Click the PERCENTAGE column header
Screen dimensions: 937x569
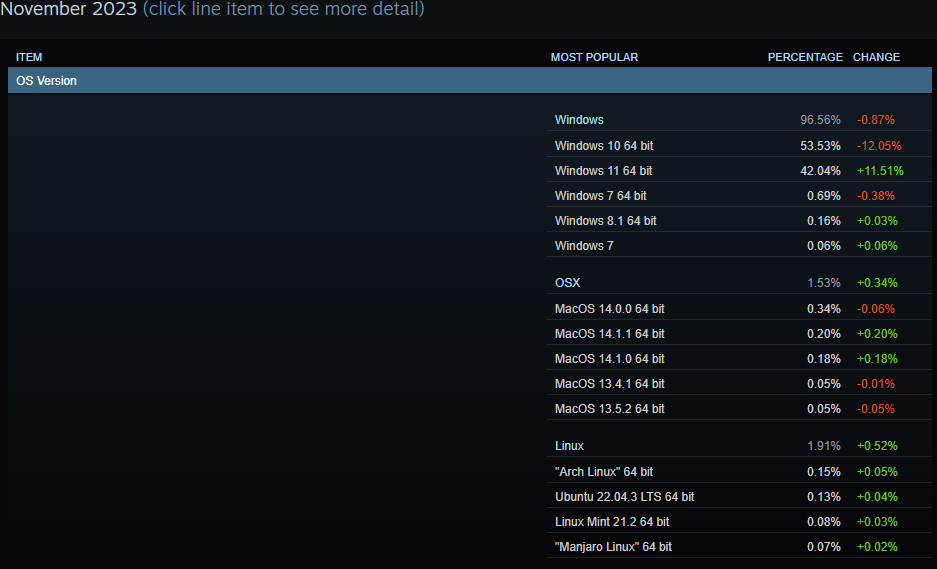click(805, 57)
